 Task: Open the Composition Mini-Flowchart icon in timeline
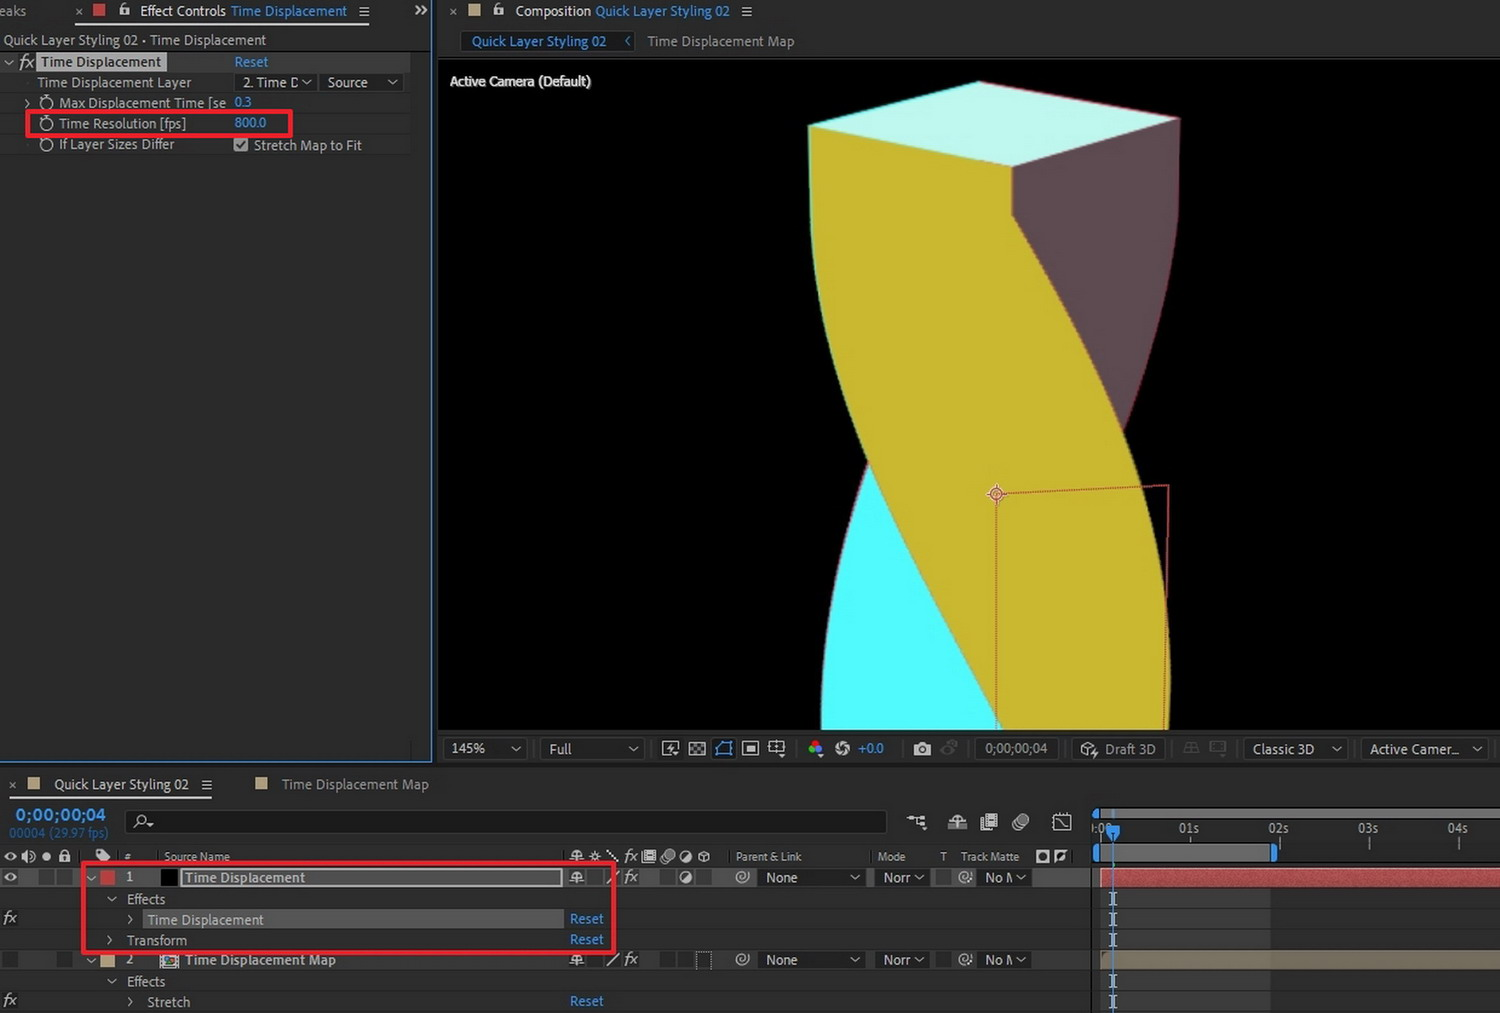tap(916, 822)
